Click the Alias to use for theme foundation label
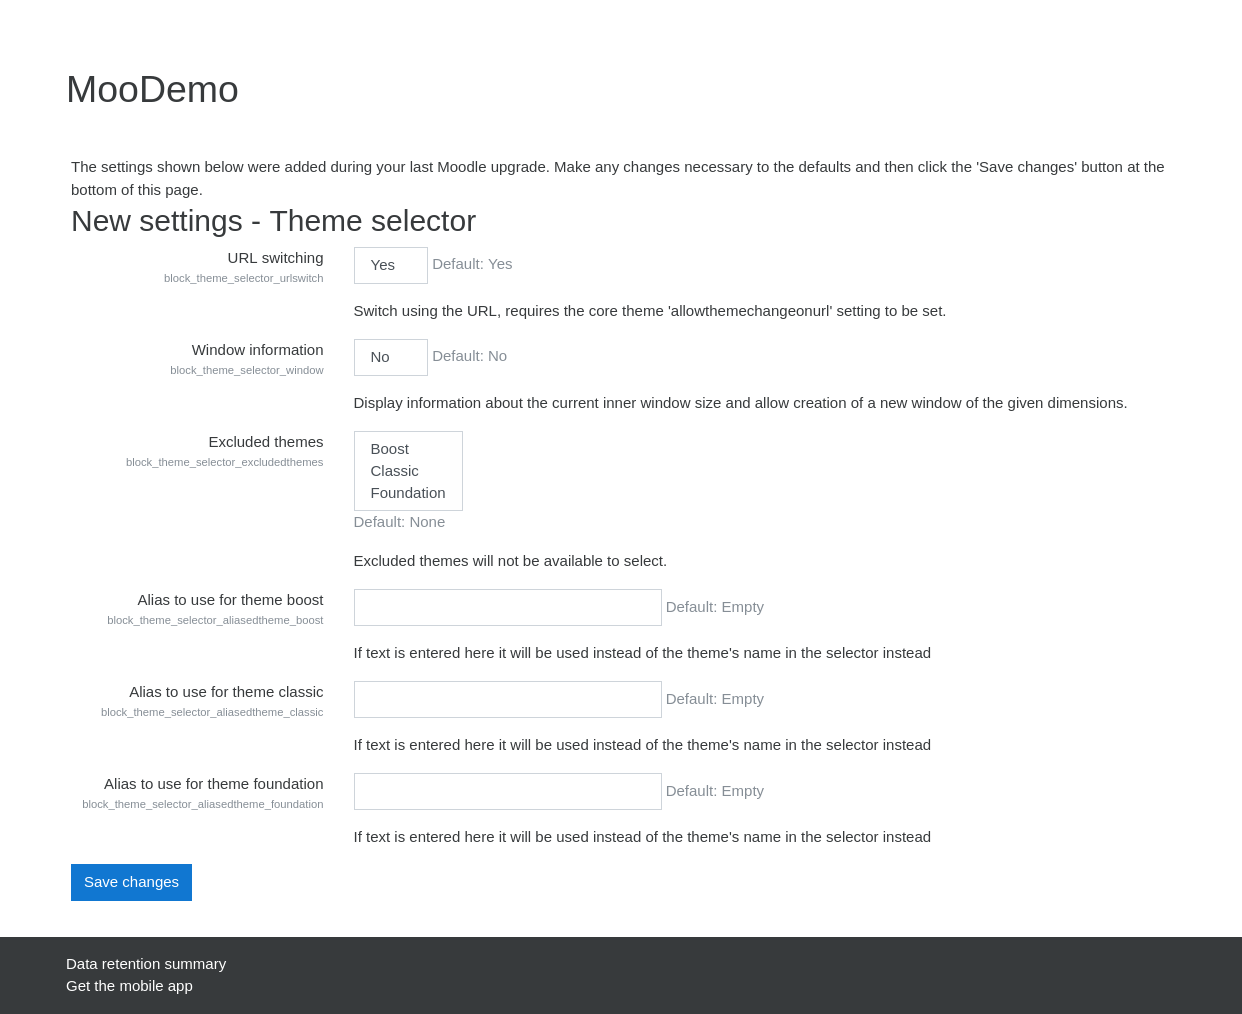The height and width of the screenshot is (1014, 1242). click(x=213, y=784)
